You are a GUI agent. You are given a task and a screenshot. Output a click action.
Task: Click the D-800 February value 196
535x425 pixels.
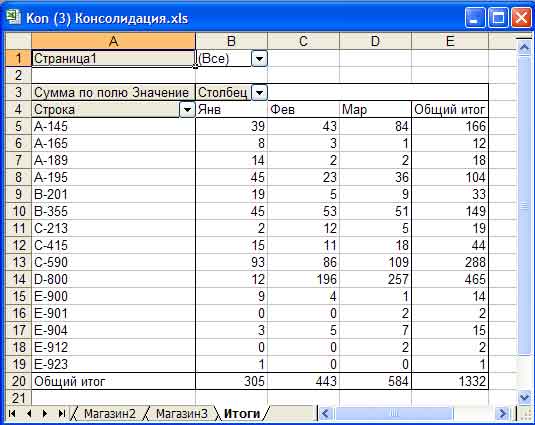pos(303,279)
